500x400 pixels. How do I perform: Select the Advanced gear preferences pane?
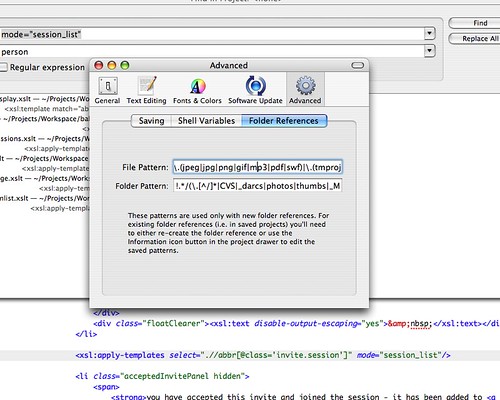click(x=305, y=89)
